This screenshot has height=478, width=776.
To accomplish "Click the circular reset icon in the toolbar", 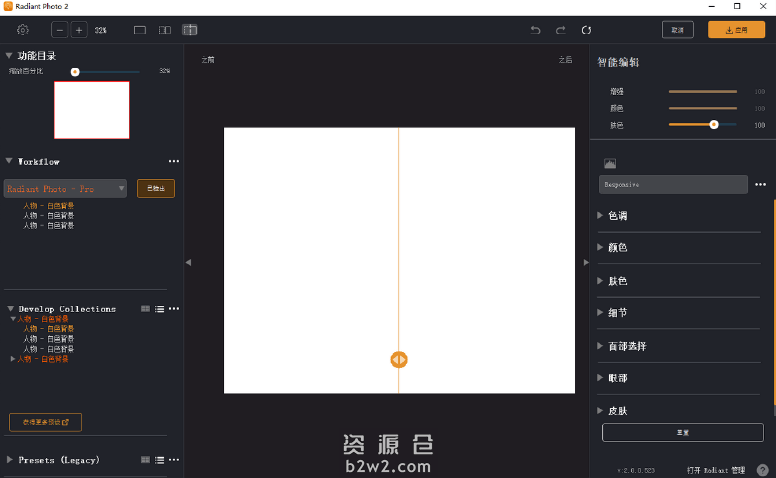I will click(587, 30).
